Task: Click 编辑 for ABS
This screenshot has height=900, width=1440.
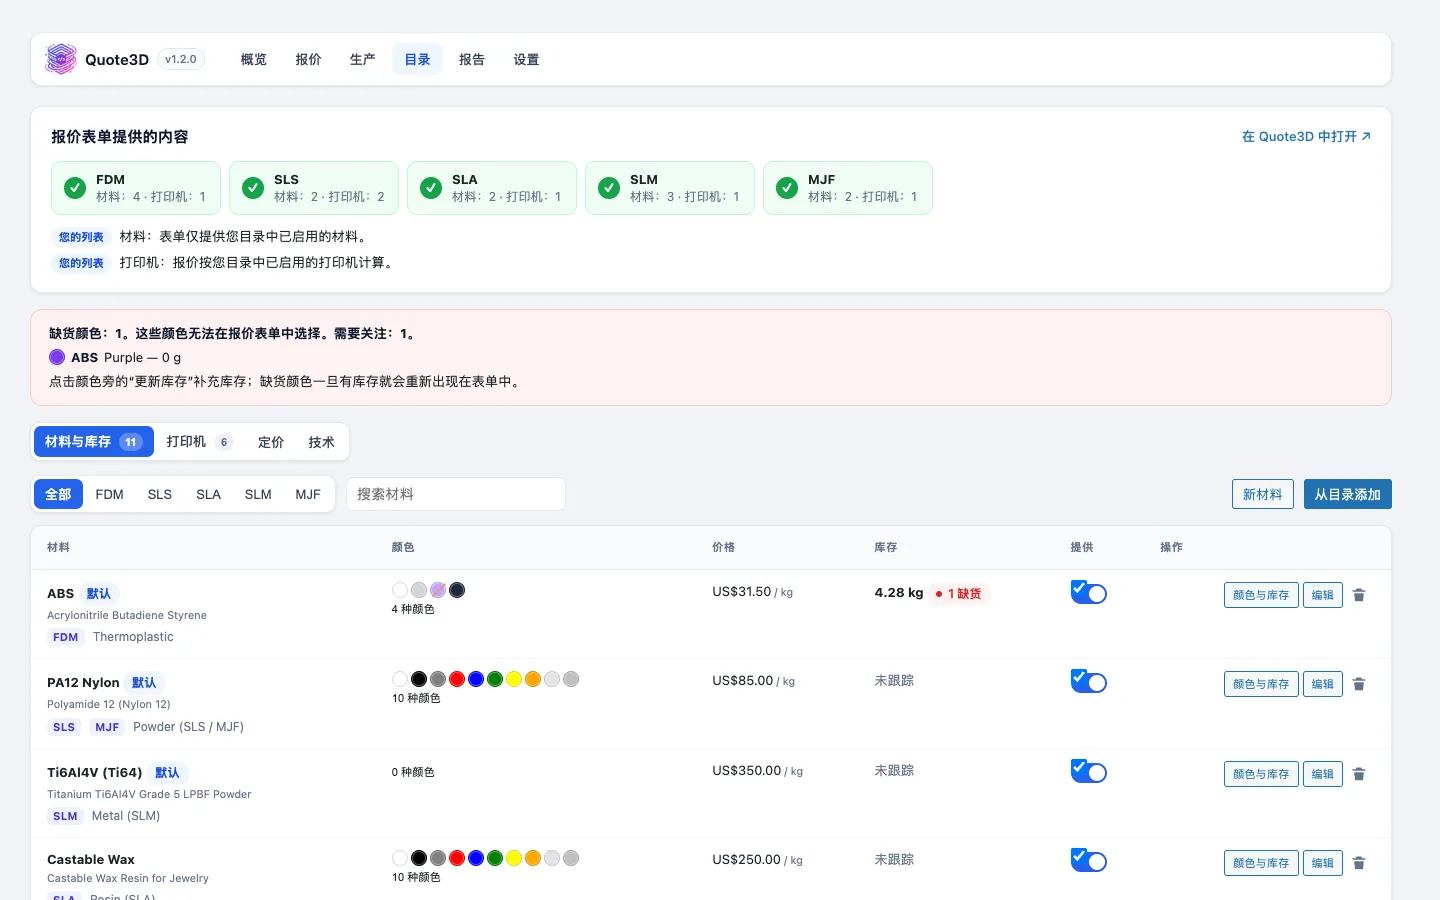Action: (1323, 595)
